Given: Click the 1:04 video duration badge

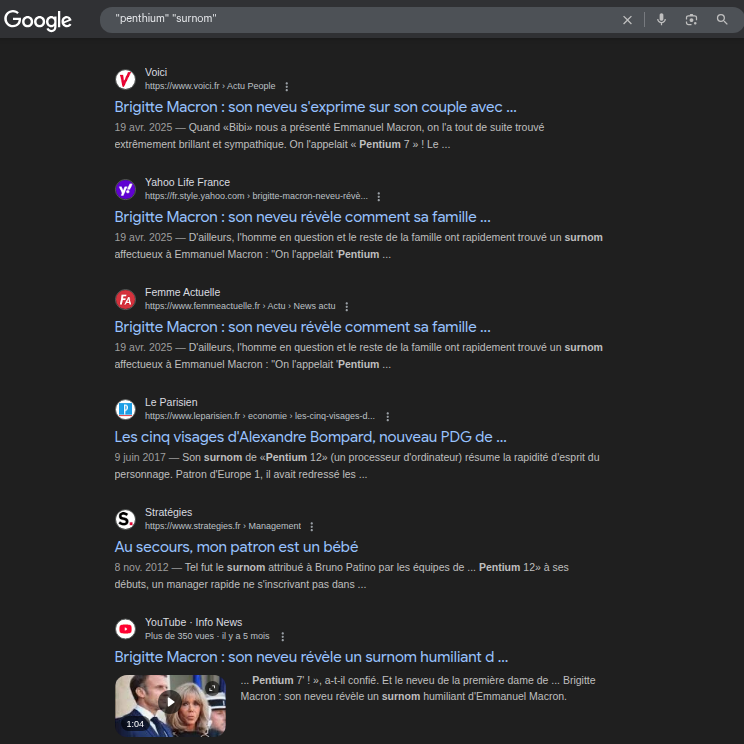Looking at the screenshot, I should [x=135, y=724].
